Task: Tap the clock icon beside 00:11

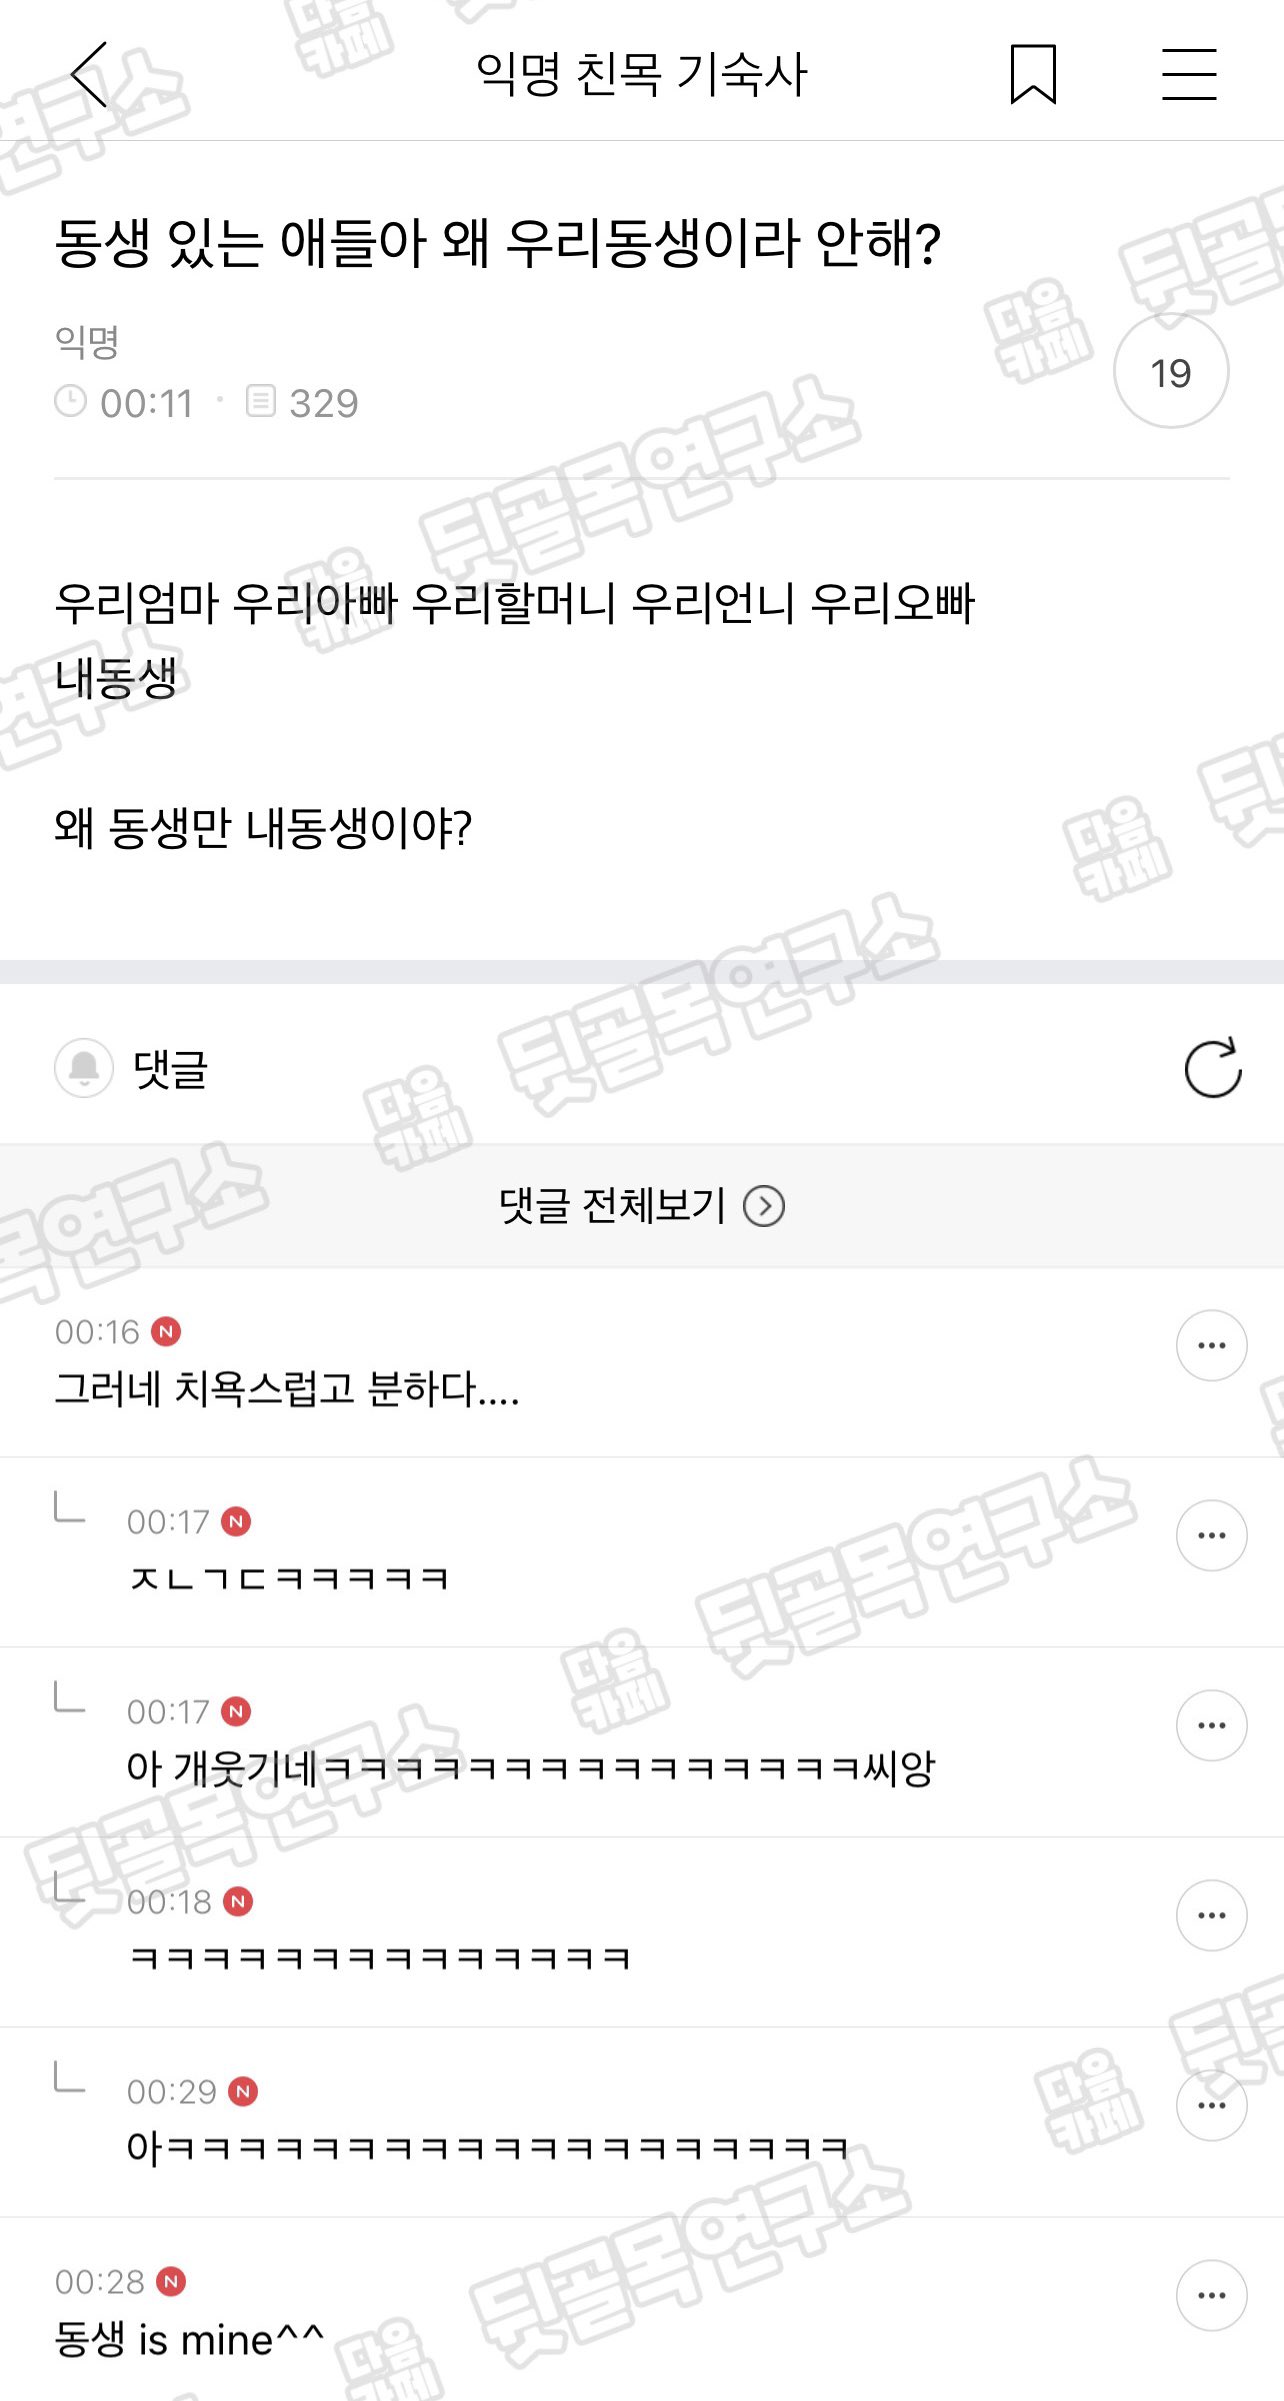Action: (70, 401)
